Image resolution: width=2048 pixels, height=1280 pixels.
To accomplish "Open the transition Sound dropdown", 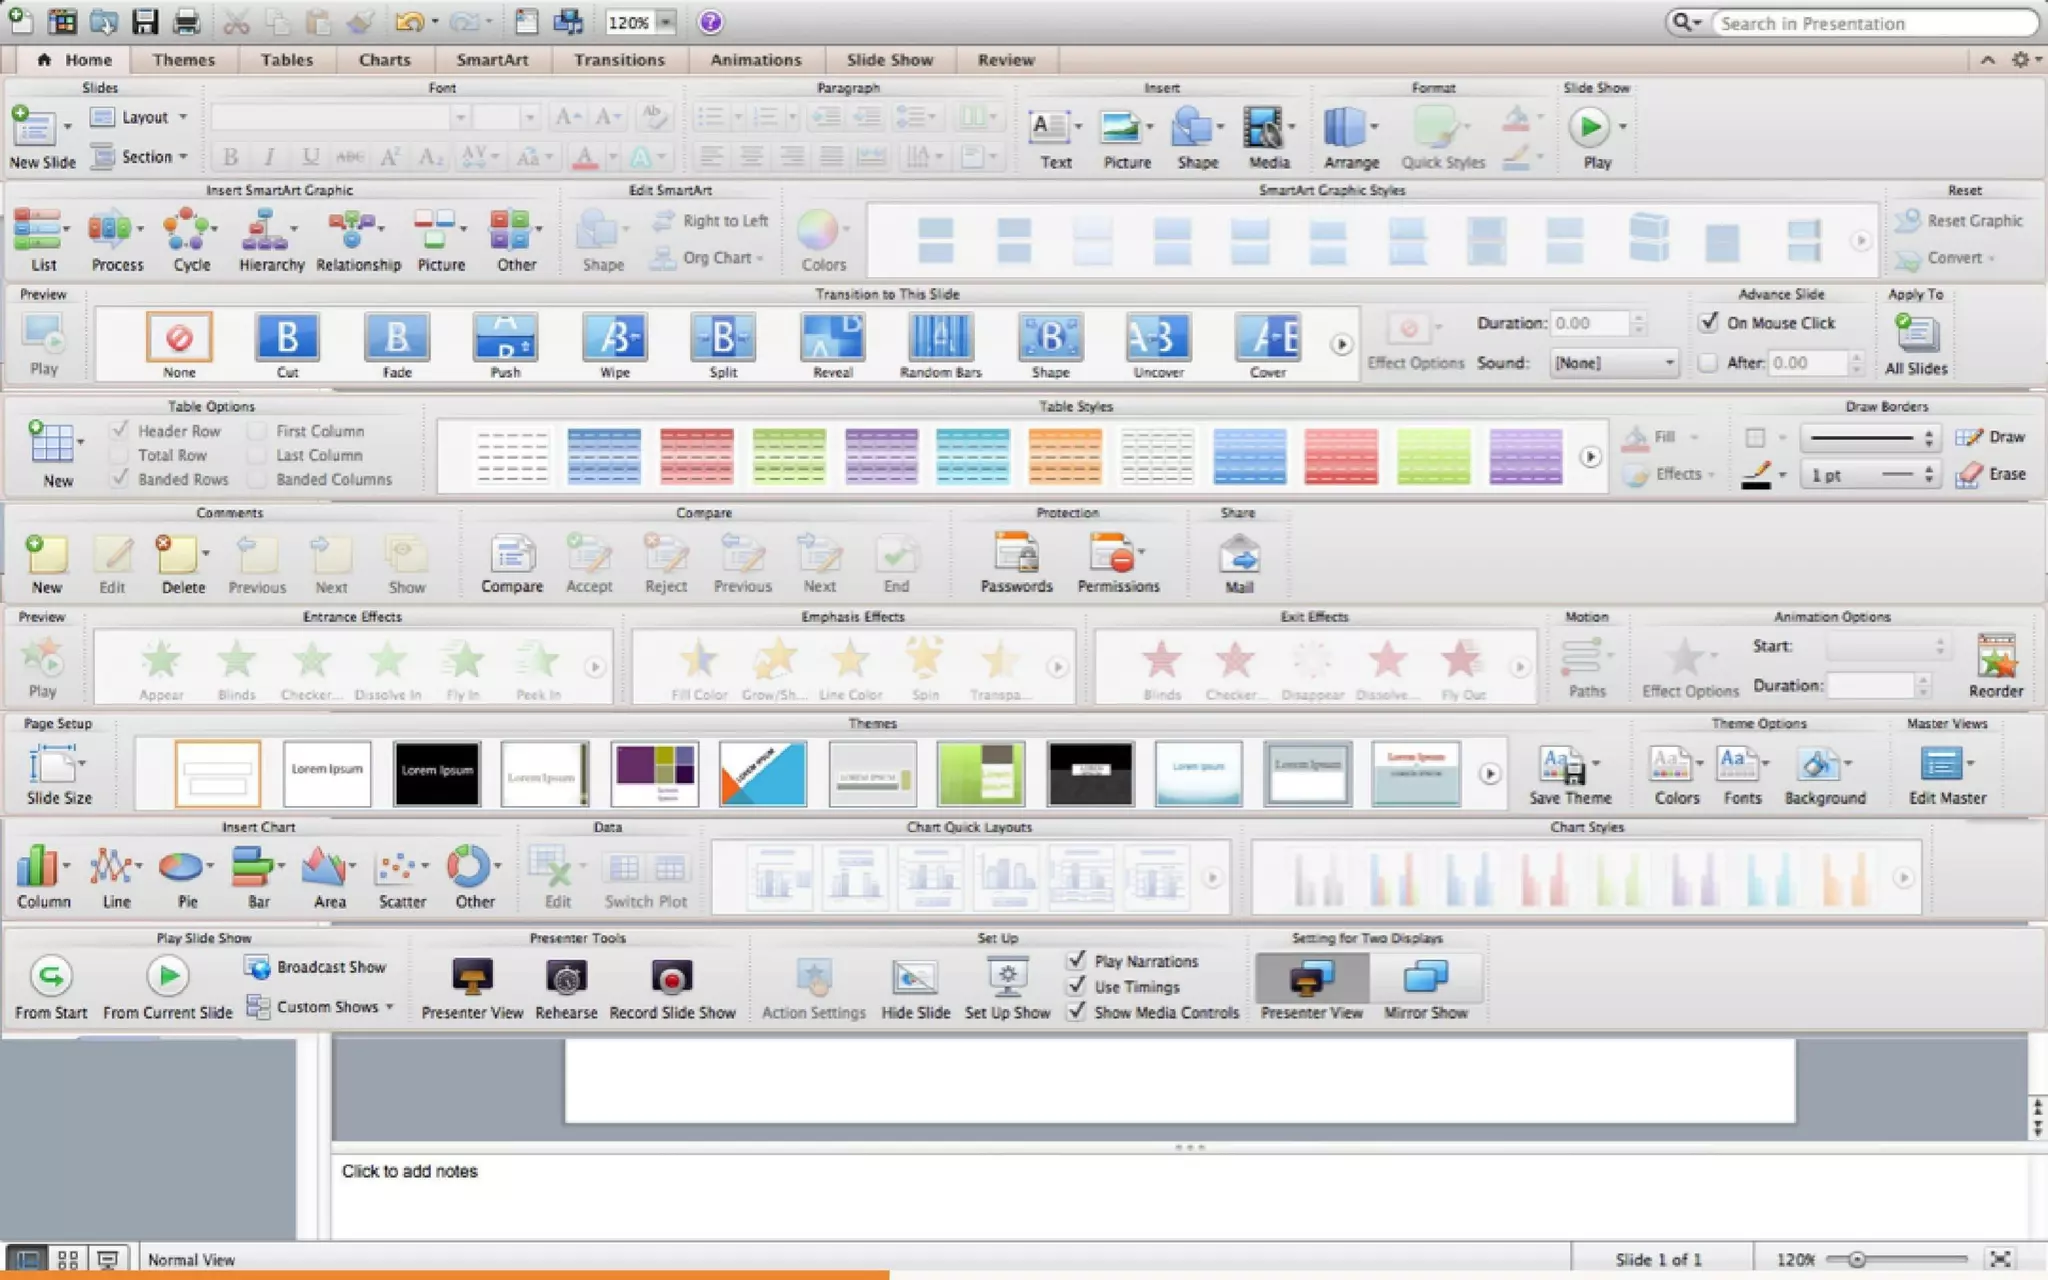I will coord(1613,363).
